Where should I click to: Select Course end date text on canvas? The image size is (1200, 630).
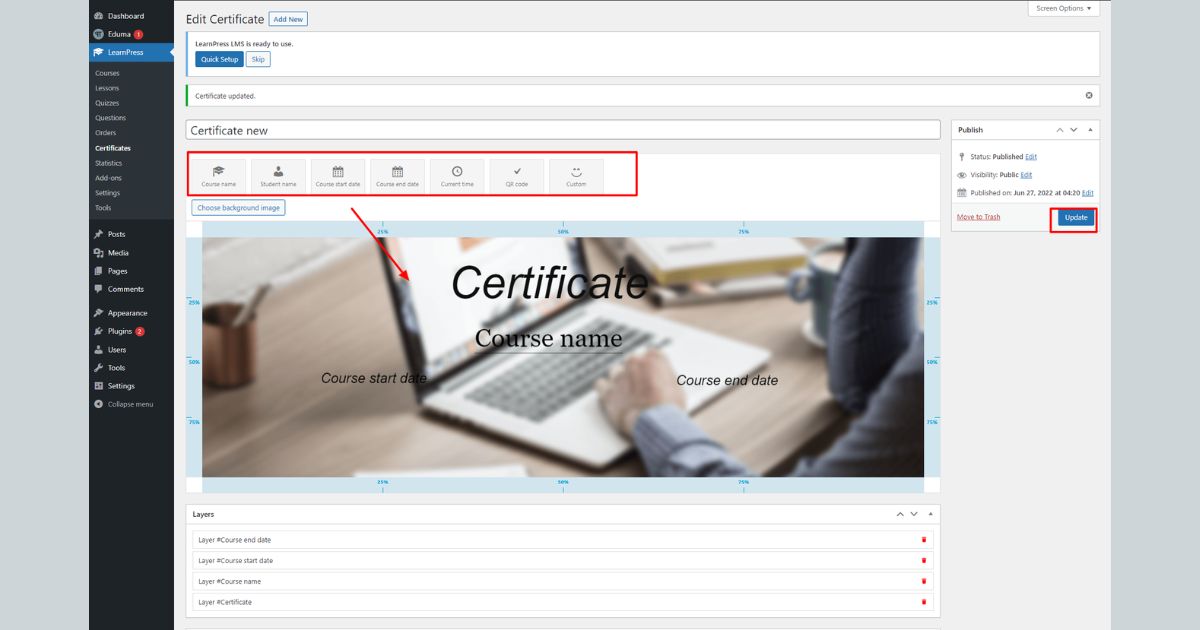click(x=727, y=380)
